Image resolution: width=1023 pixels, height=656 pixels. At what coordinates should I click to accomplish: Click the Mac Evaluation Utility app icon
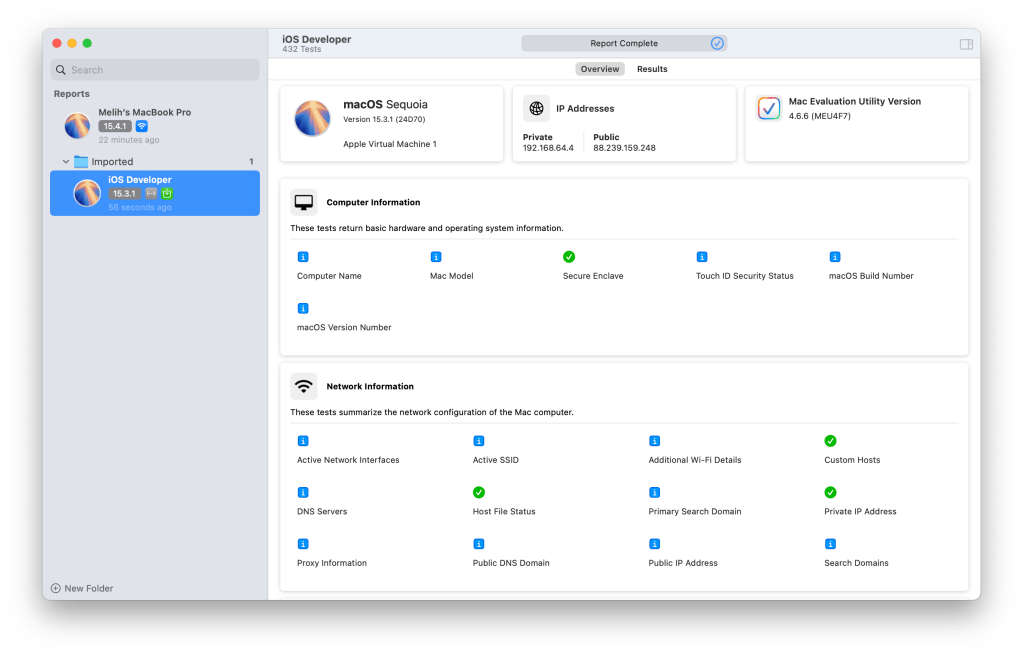[769, 108]
